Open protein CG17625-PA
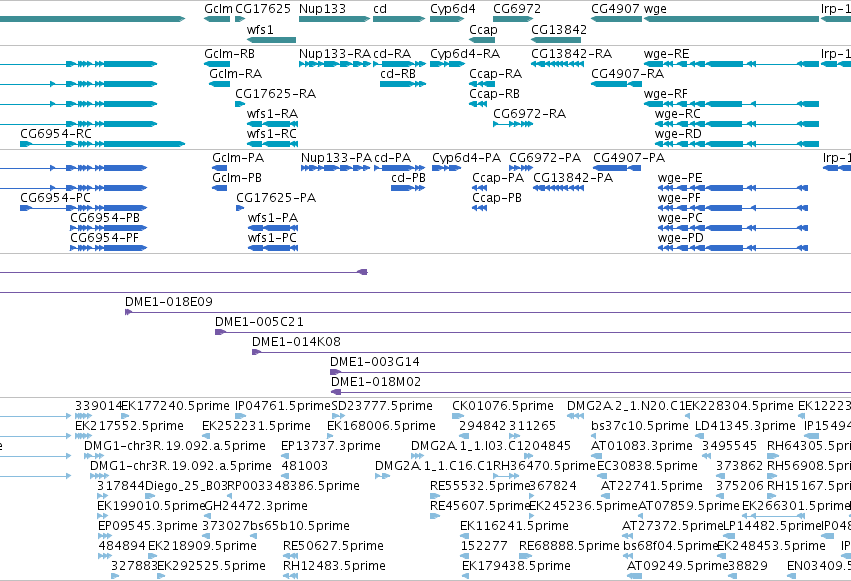 coord(276,197)
